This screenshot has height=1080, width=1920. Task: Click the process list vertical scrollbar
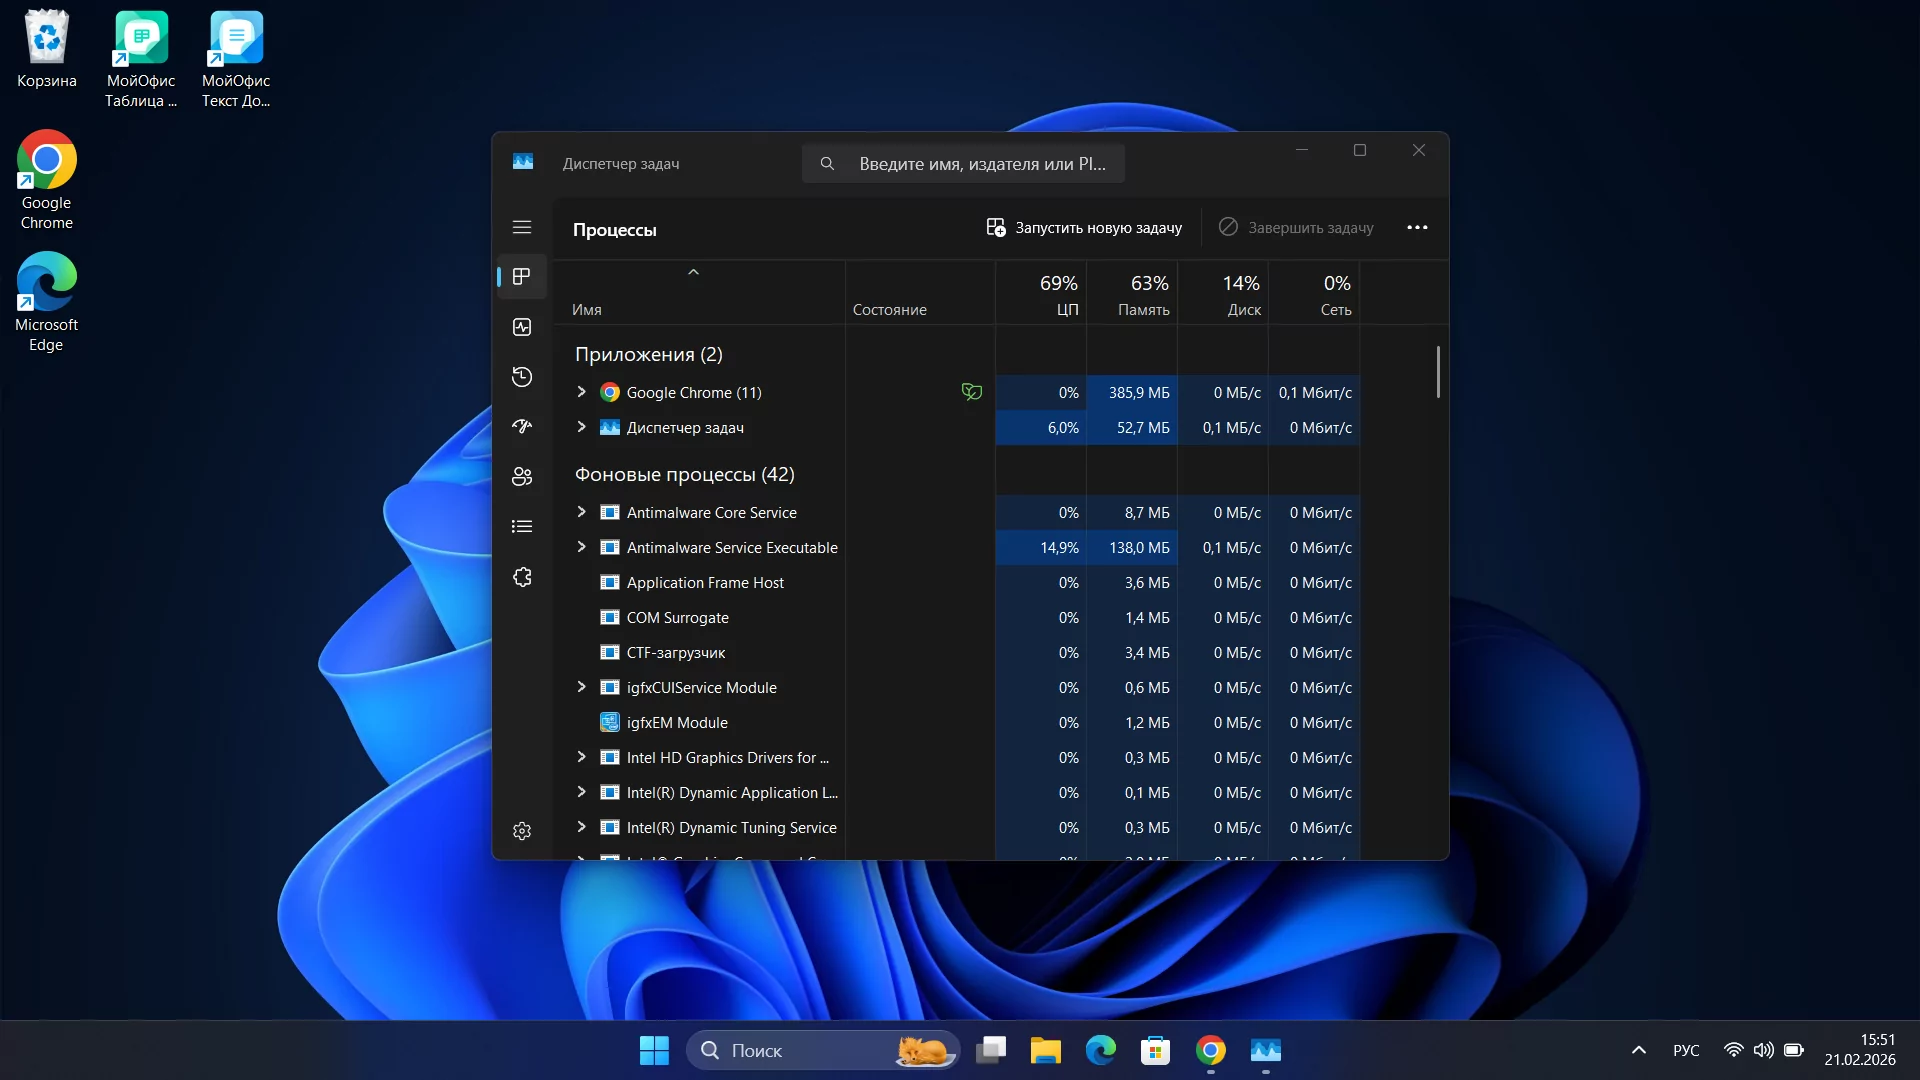1438,372
